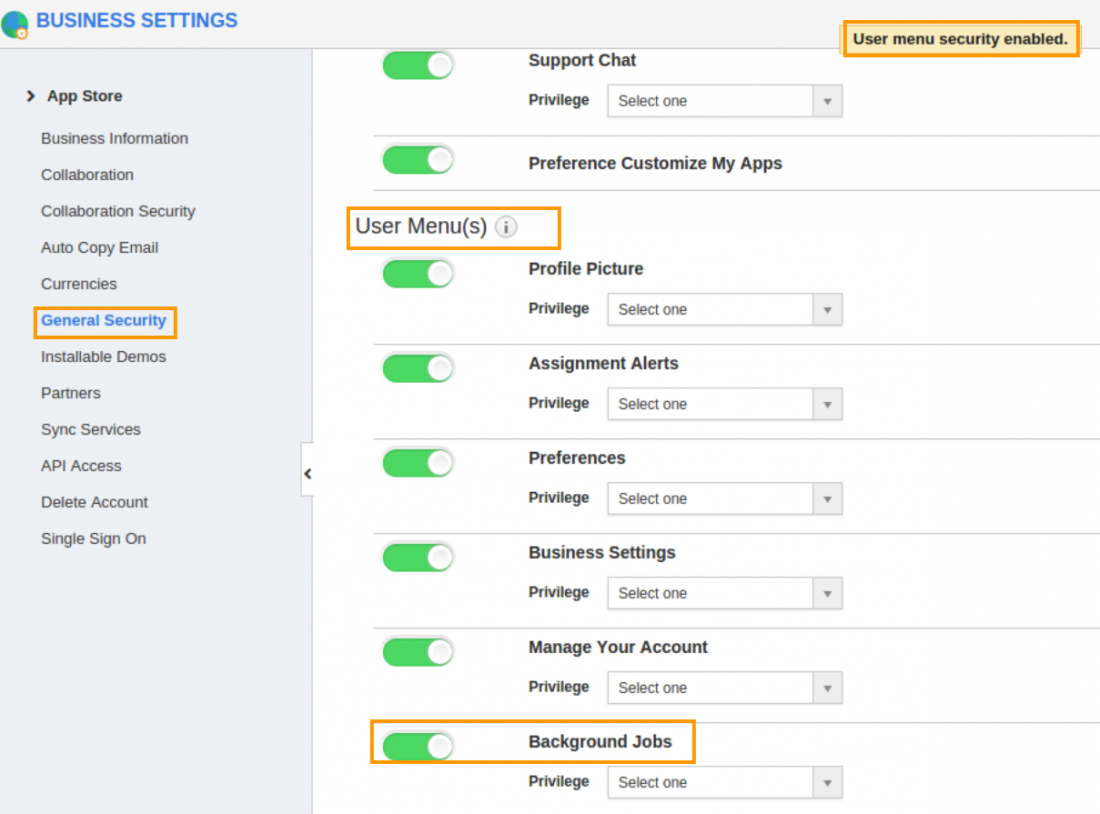The width and height of the screenshot is (1100, 814).
Task: Toggle off Assignment Alerts
Action: [417, 368]
